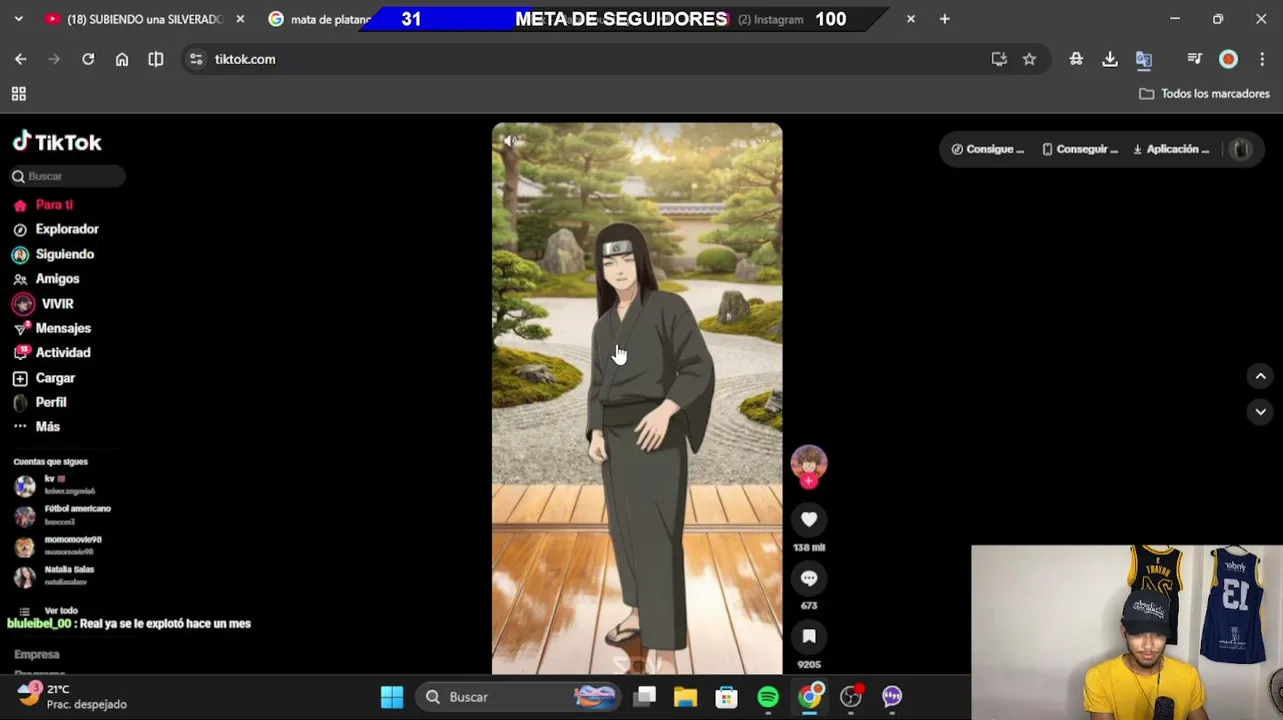Mute the video with the speaker icon

pyautogui.click(x=509, y=141)
